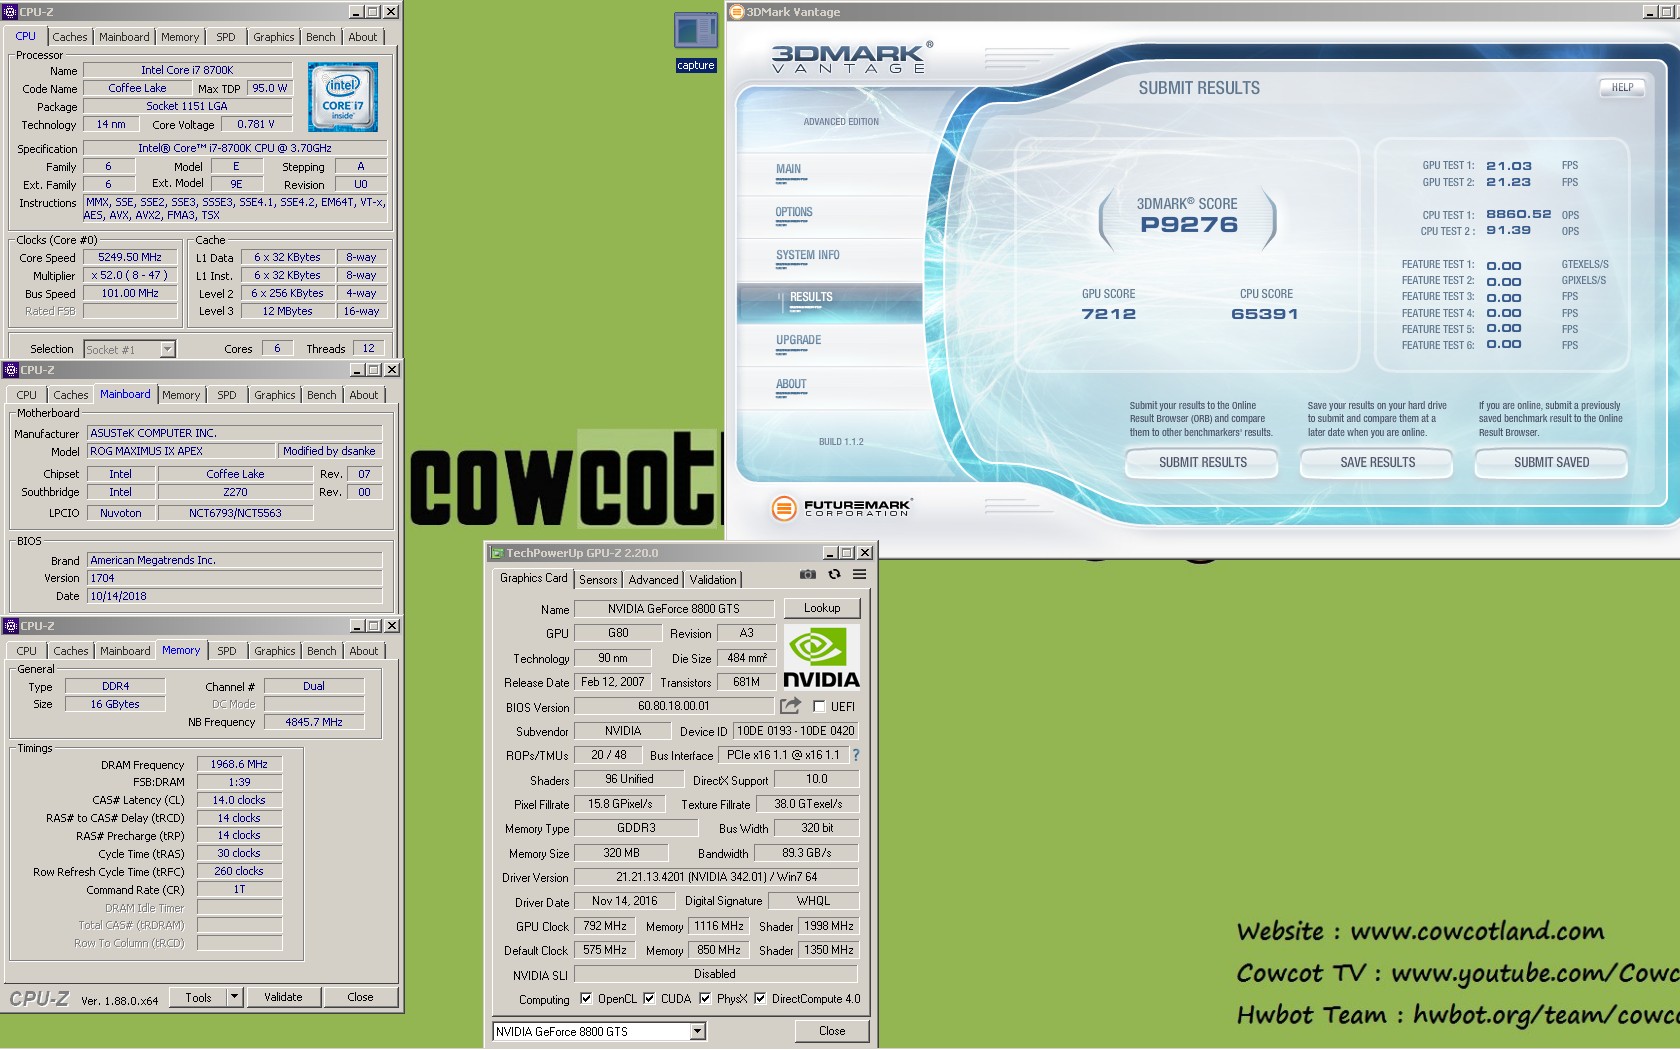This screenshot has width=1680, height=1050.
Task: Open the Socket #1 selection dropdown
Action: point(167,349)
